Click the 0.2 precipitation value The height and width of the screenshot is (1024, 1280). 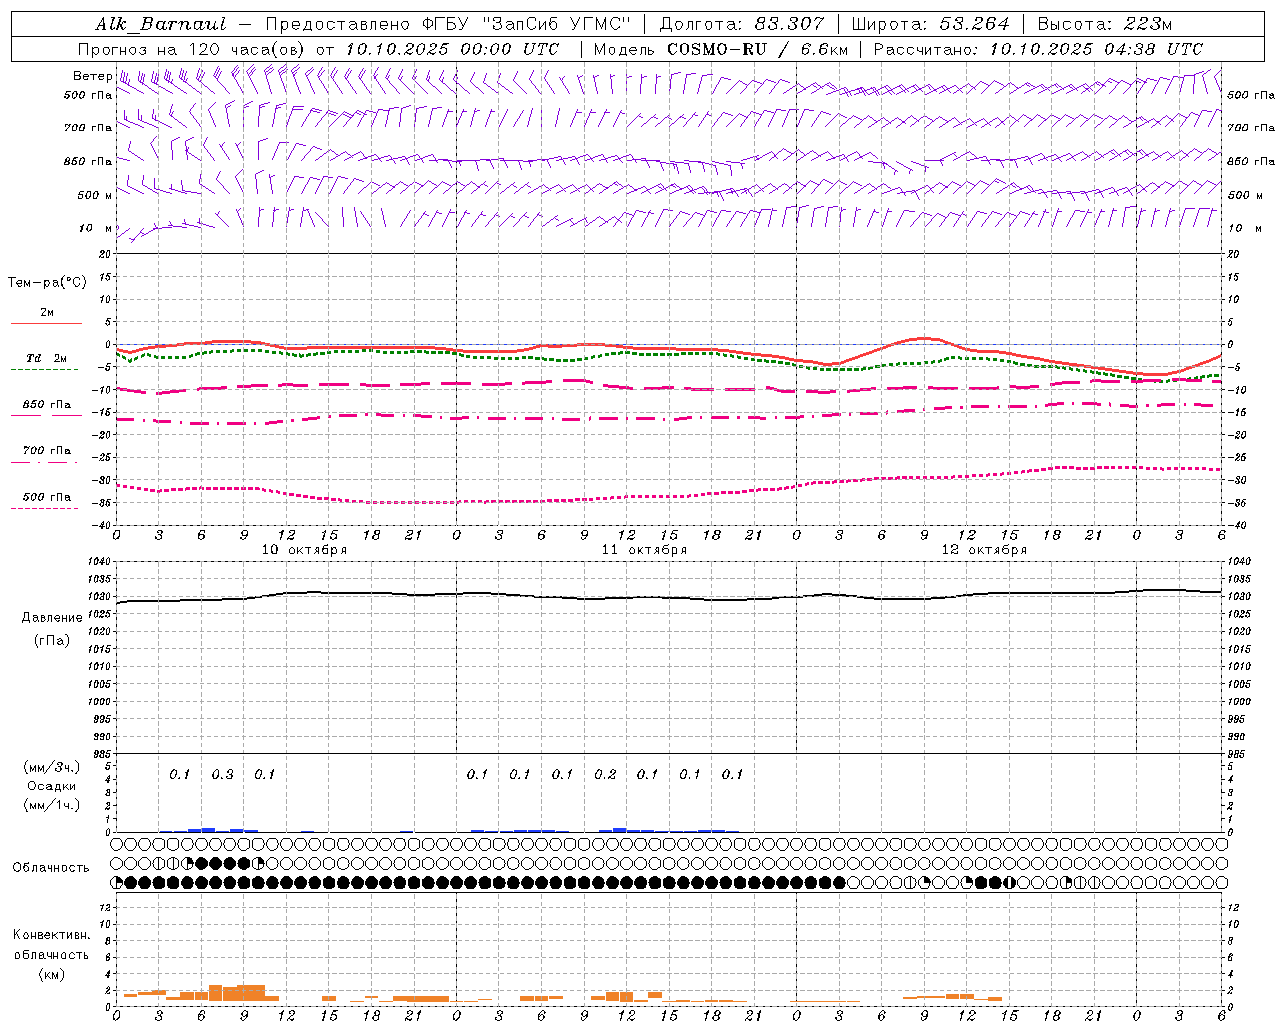pyautogui.click(x=605, y=774)
